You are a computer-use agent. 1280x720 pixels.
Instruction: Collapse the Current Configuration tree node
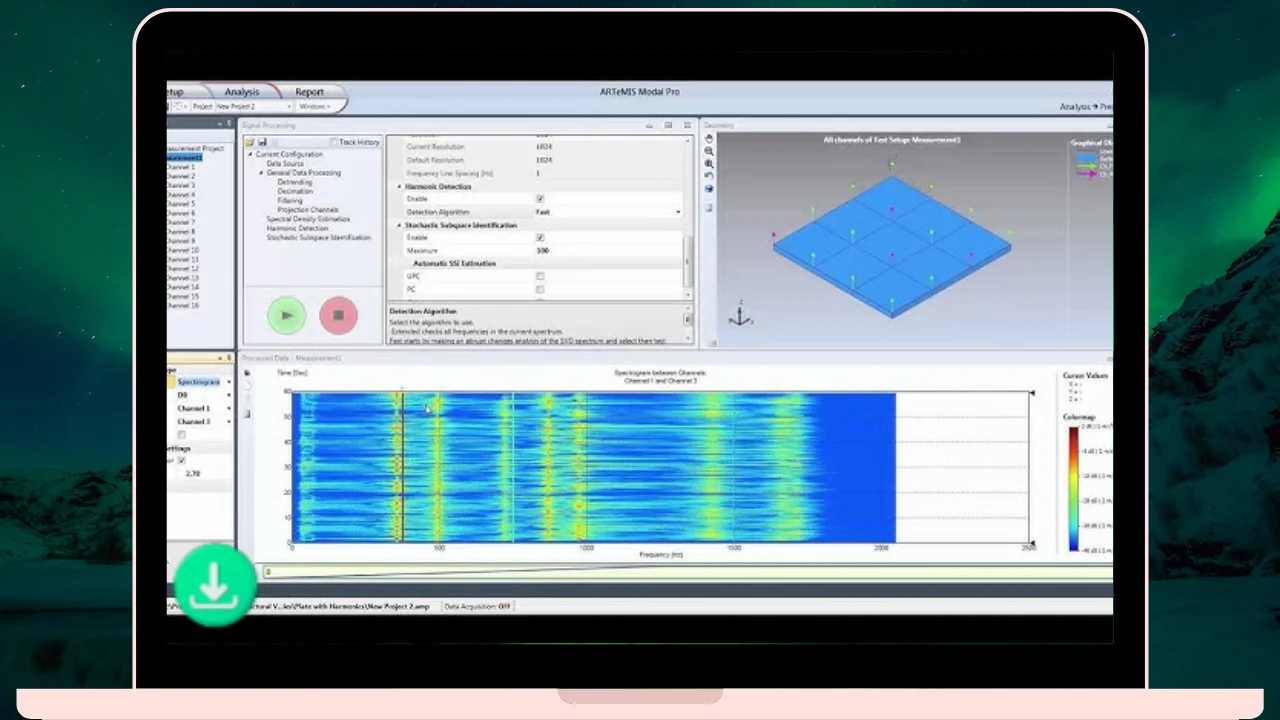click(250, 154)
